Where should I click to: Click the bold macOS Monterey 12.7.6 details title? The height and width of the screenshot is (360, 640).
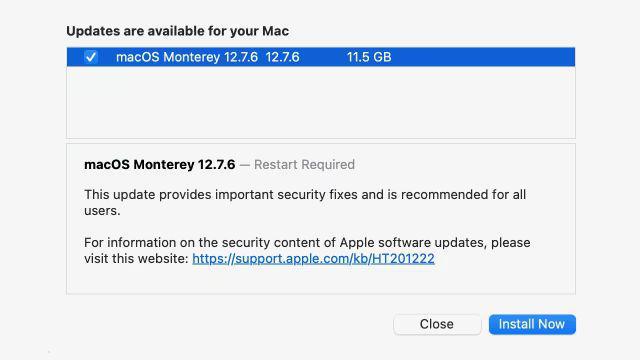[x=160, y=164]
